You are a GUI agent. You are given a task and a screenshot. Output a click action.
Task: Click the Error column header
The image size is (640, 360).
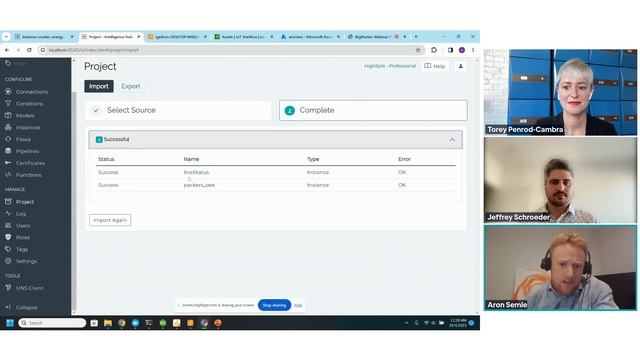click(404, 159)
